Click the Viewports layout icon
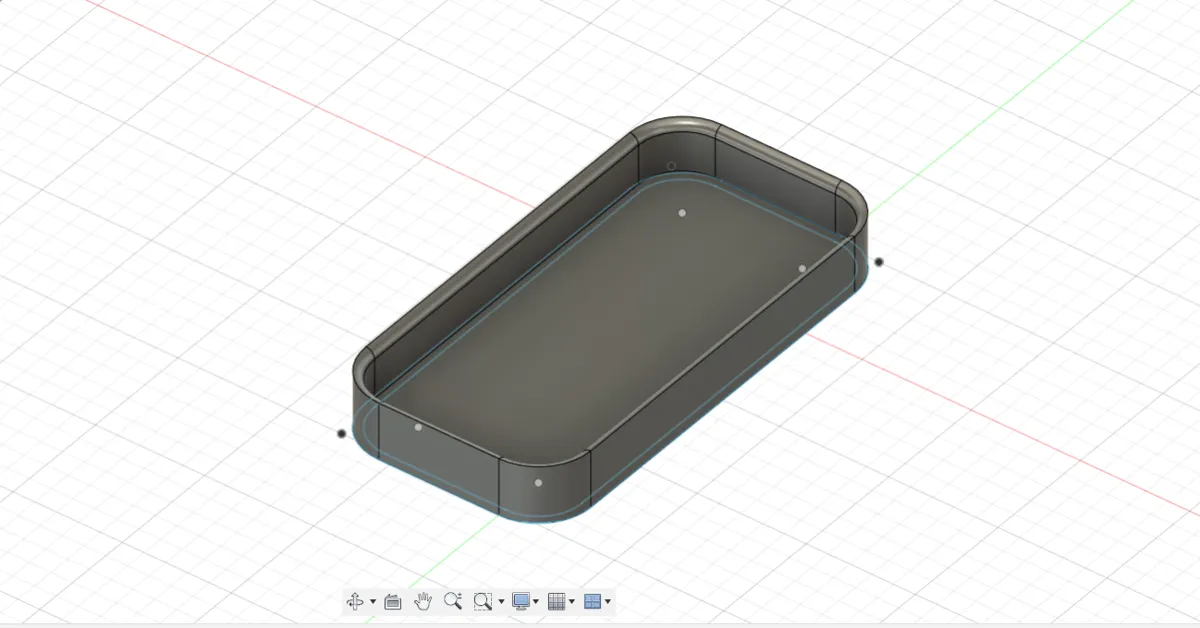The height and width of the screenshot is (628, 1200). click(593, 601)
